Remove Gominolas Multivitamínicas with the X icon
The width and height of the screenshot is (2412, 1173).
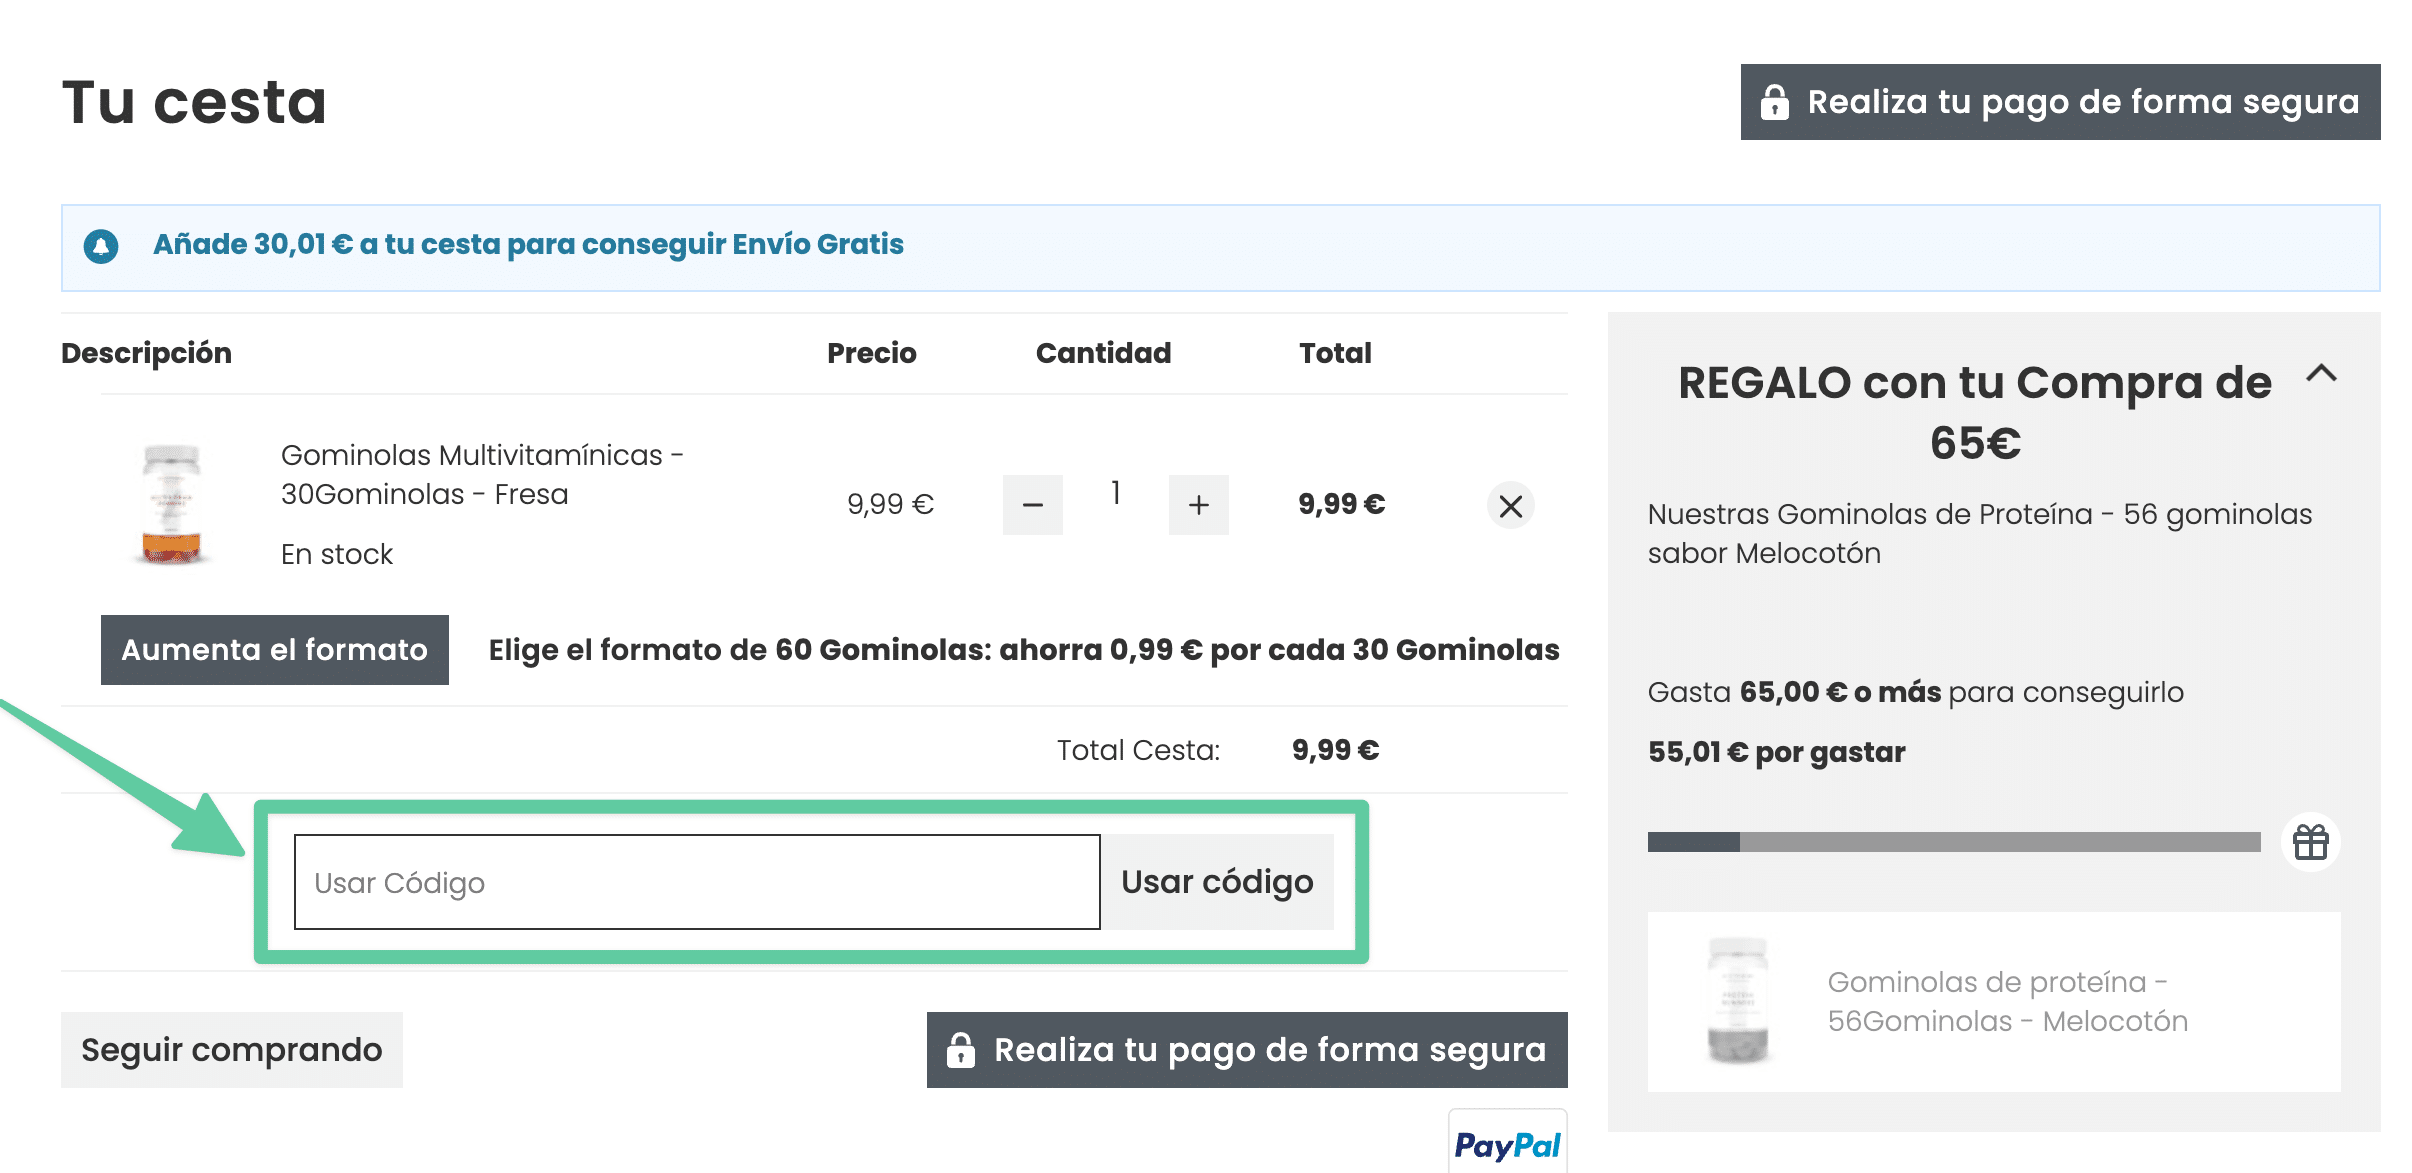click(1510, 505)
